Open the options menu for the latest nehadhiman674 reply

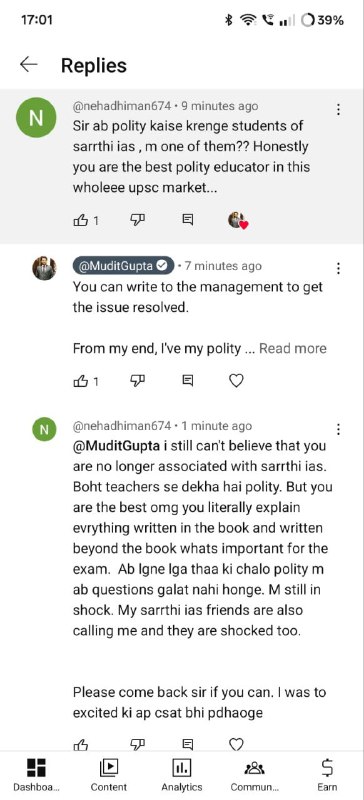click(x=337, y=430)
